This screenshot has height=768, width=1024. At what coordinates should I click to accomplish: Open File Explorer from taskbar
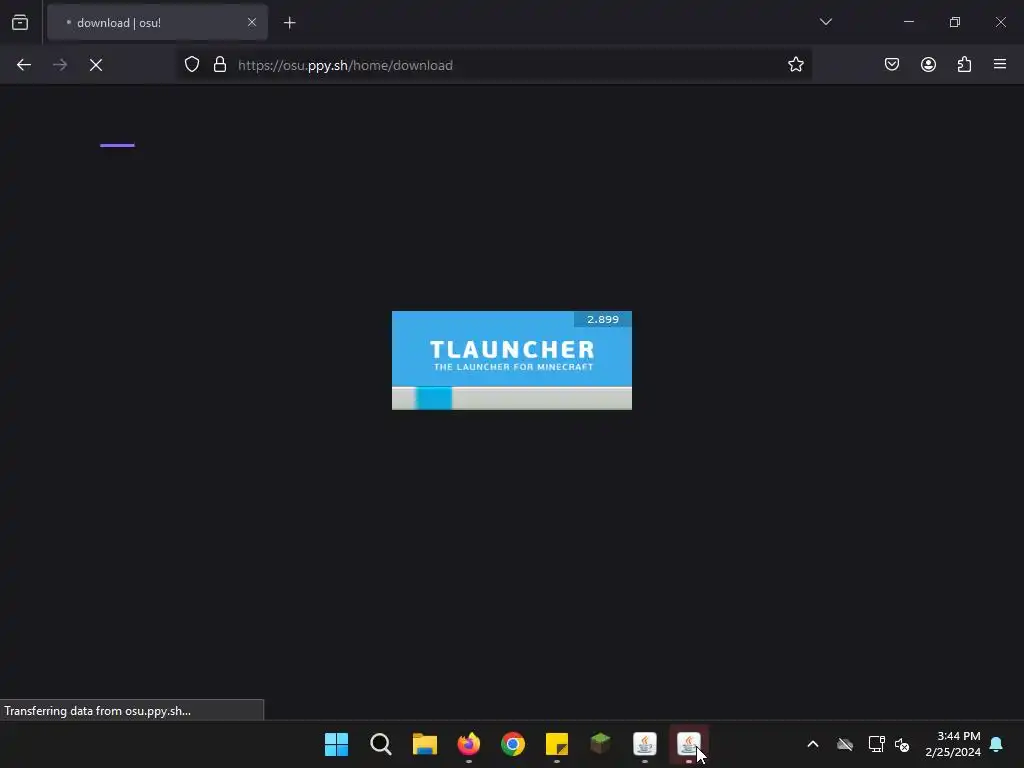pos(424,744)
